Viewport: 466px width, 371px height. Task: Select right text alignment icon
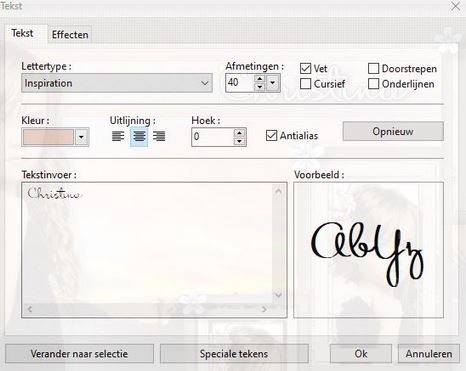159,136
